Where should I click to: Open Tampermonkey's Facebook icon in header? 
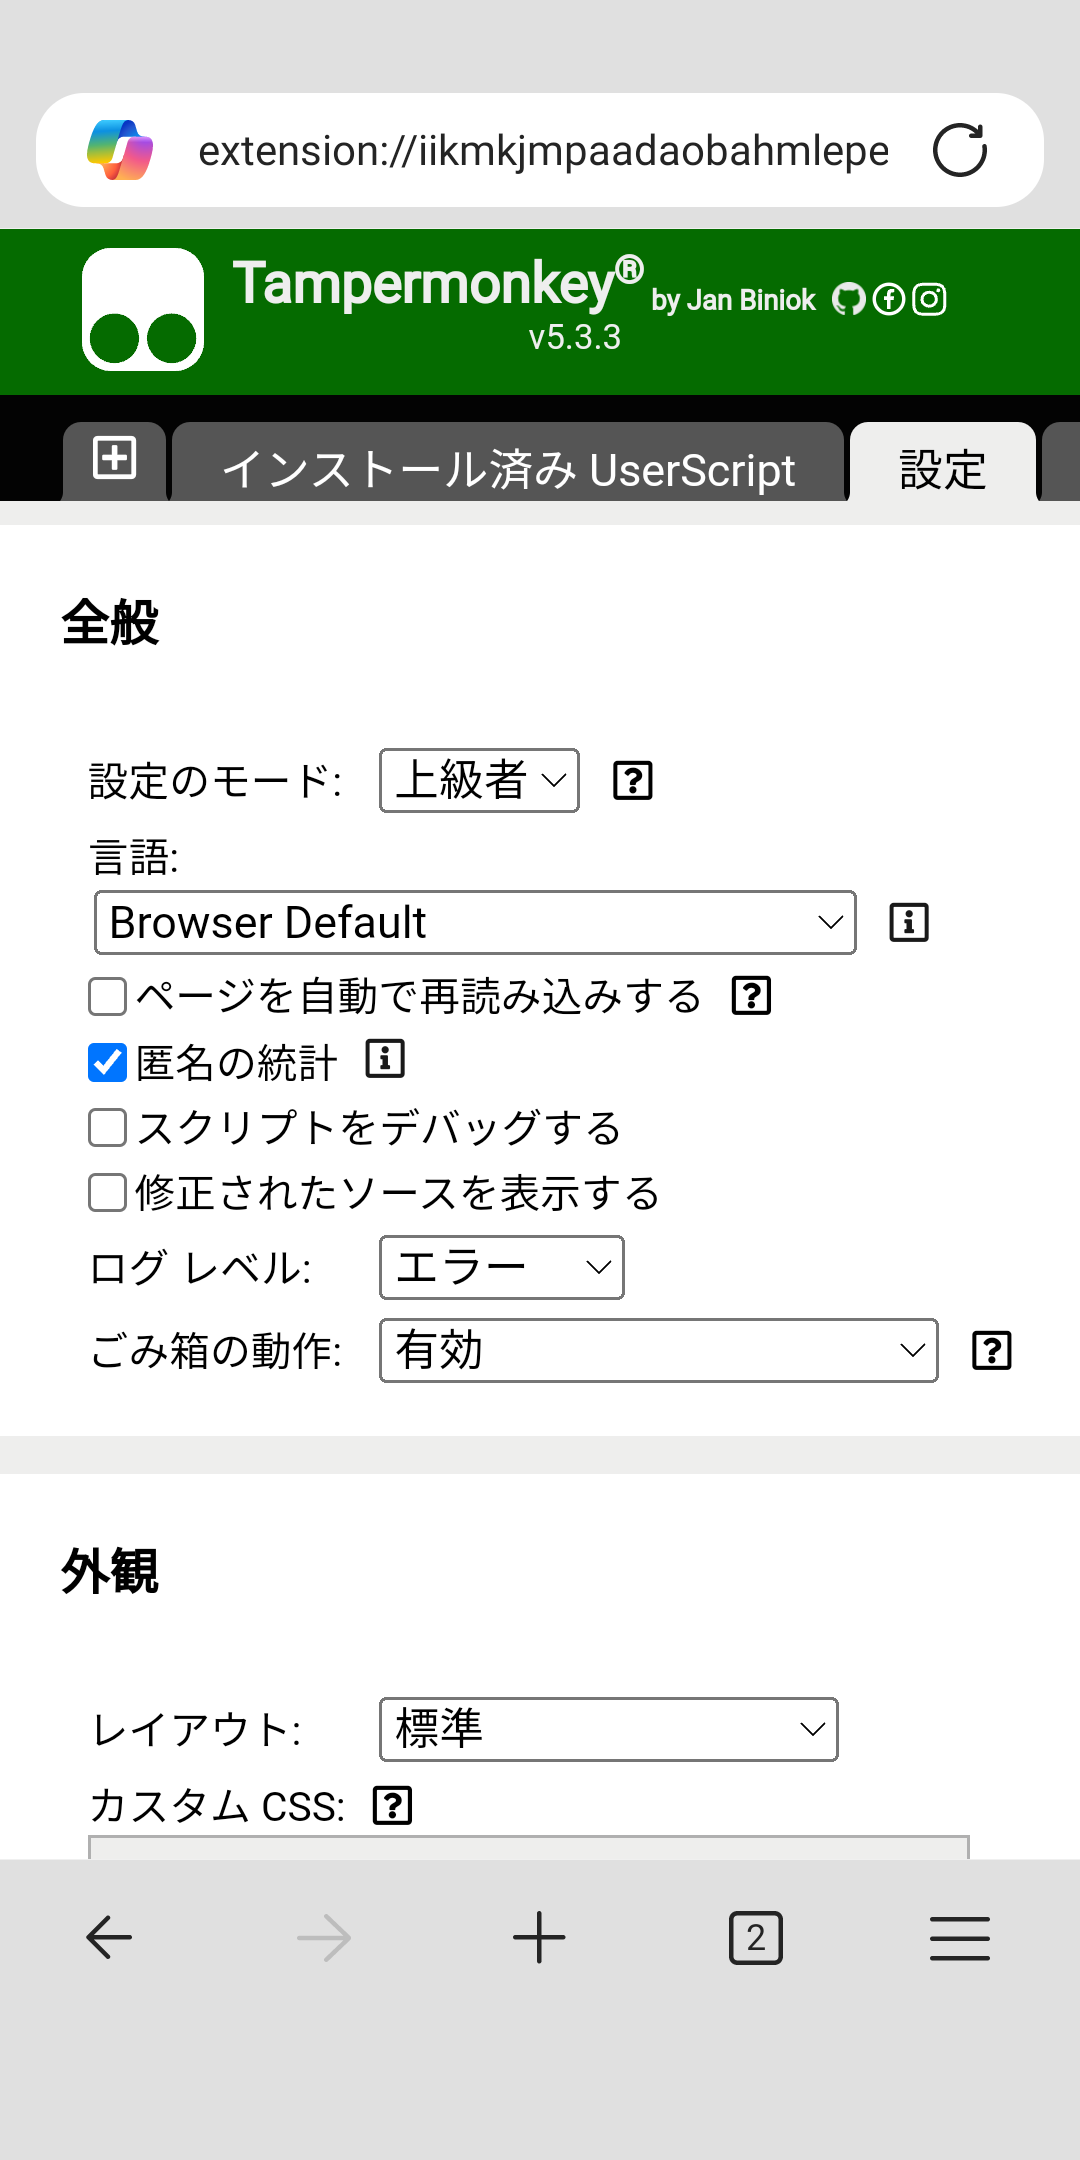click(888, 298)
